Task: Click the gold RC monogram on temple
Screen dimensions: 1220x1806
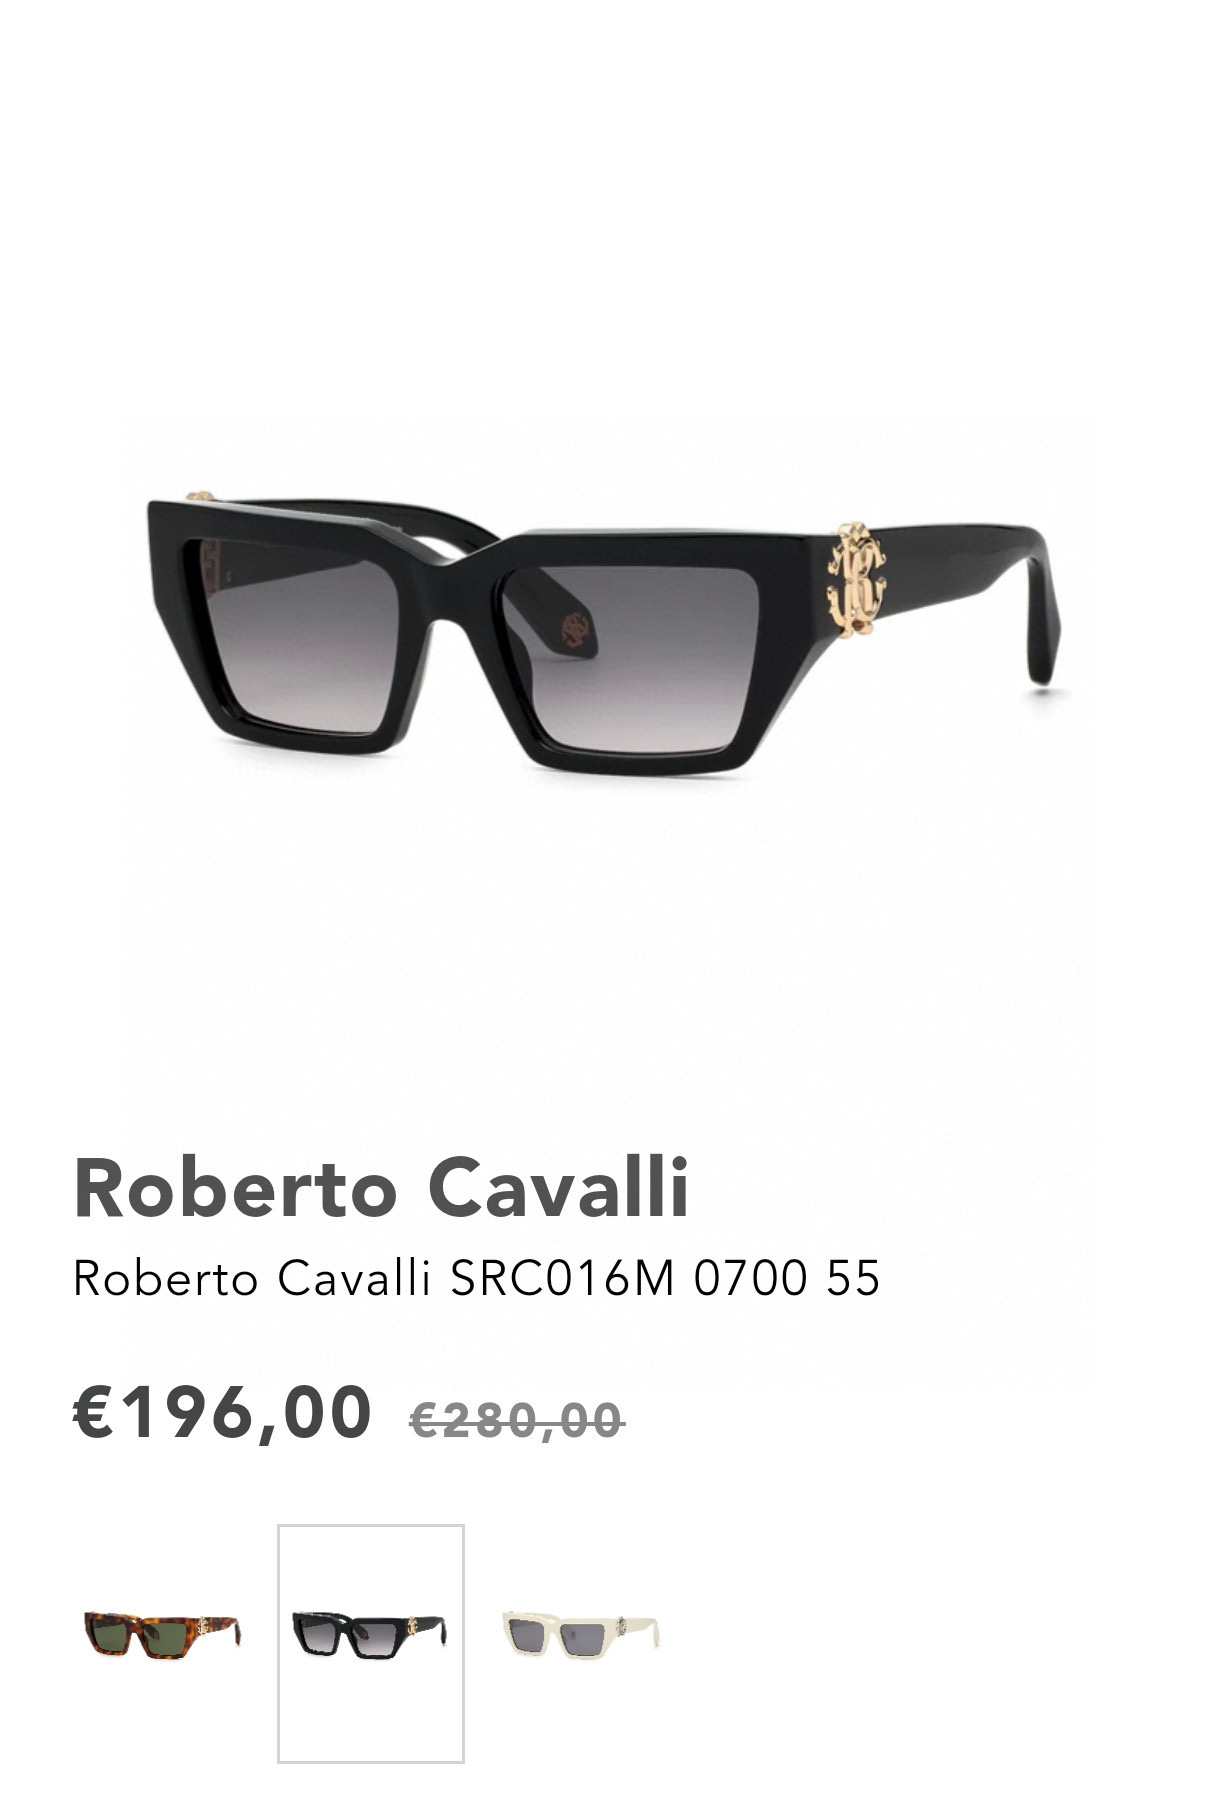Action: [x=856, y=578]
